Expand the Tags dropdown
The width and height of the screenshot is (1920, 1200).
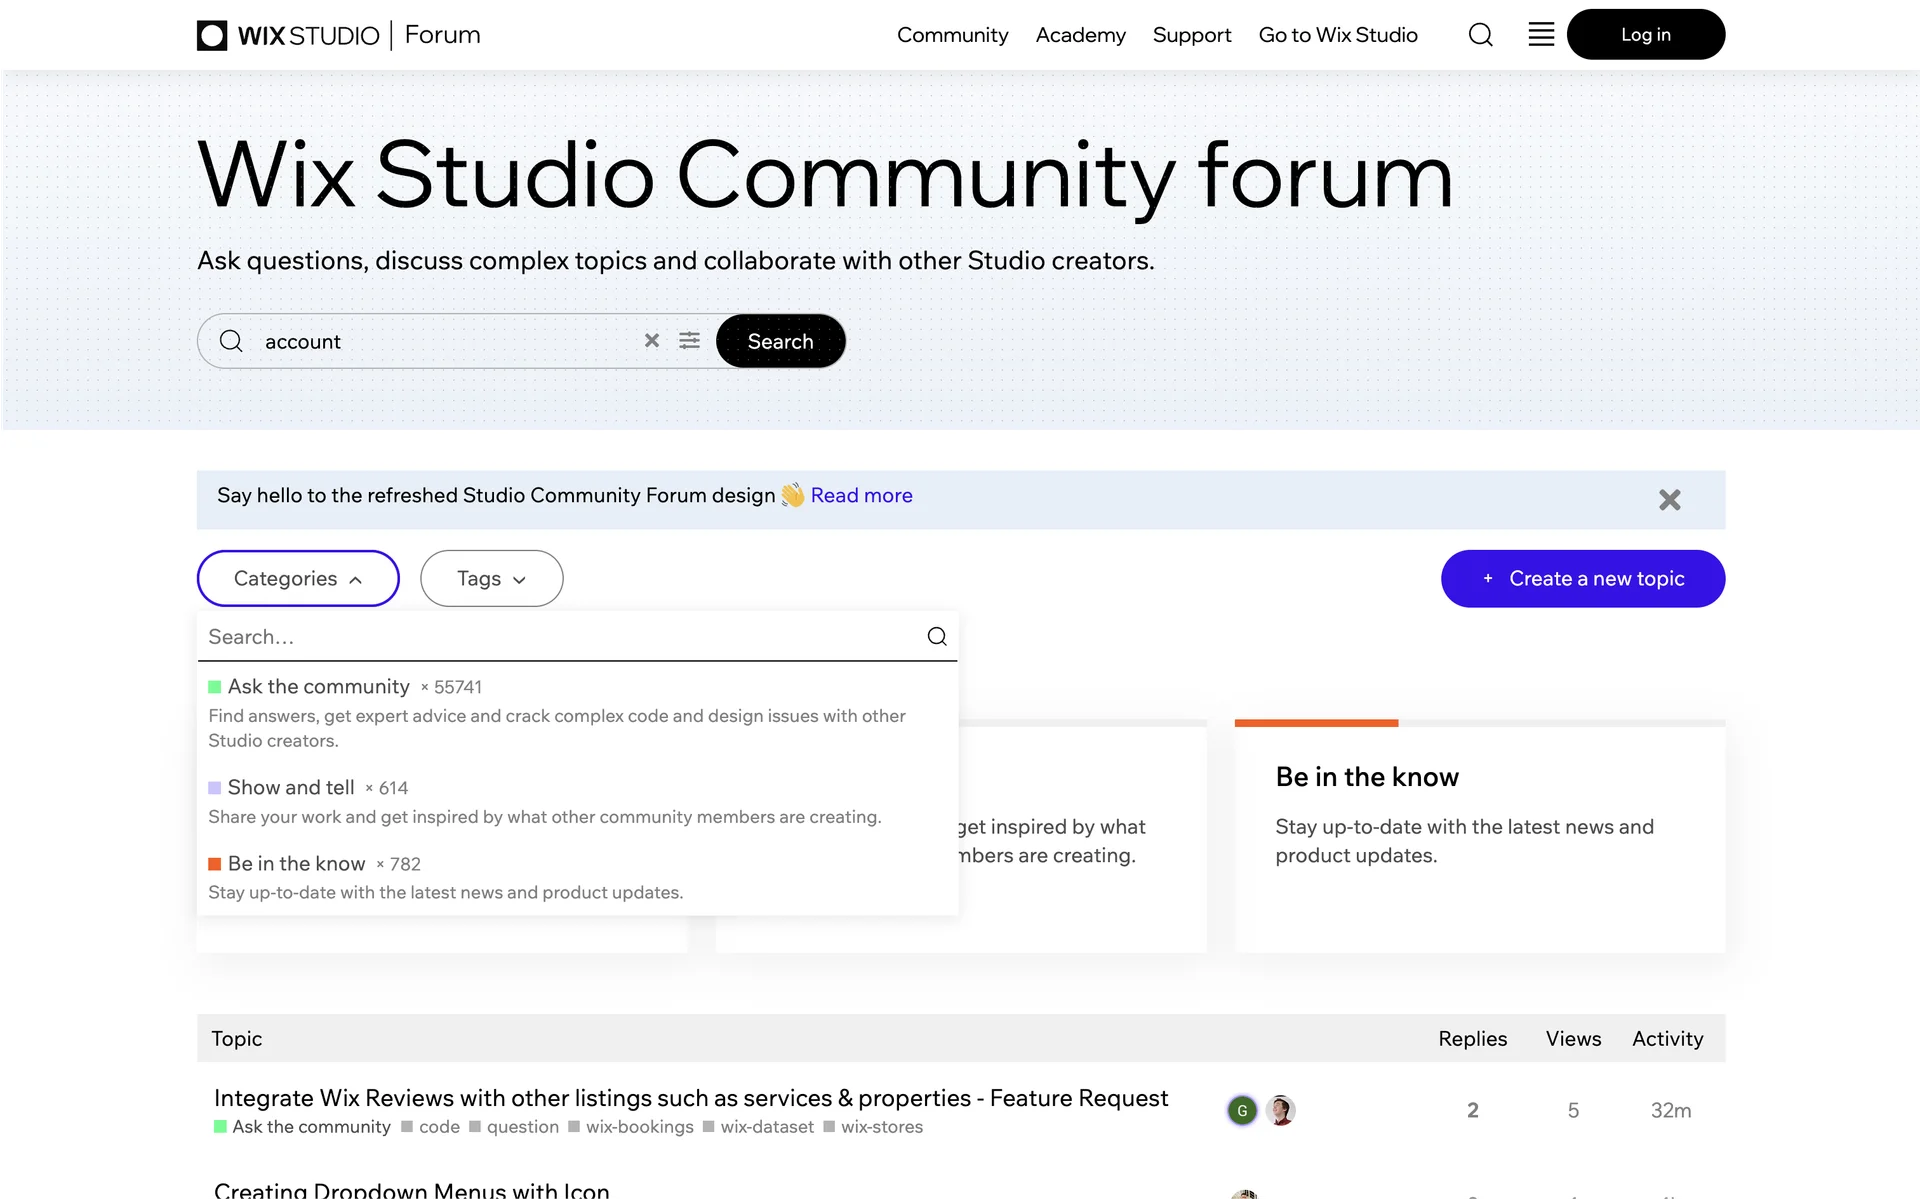tap(491, 578)
